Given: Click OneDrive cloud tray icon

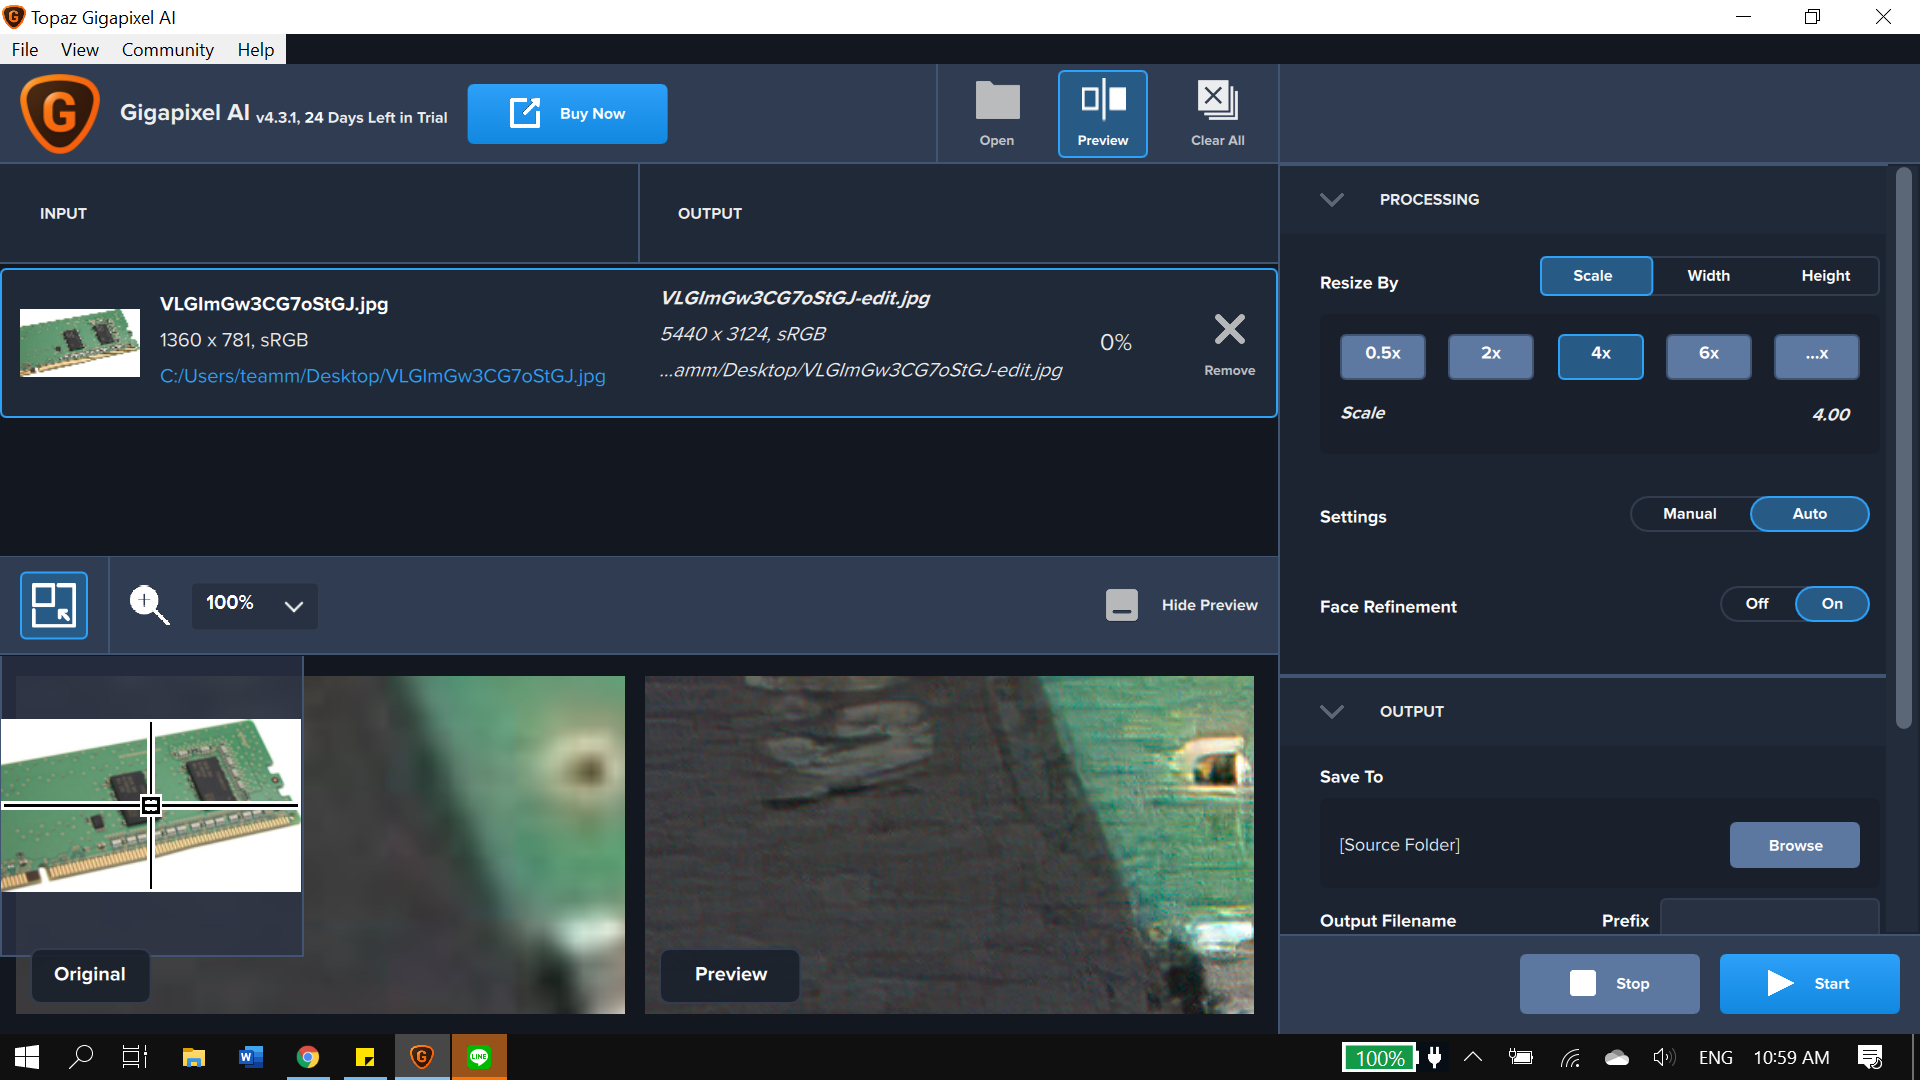Looking at the screenshot, I should pyautogui.click(x=1617, y=1057).
